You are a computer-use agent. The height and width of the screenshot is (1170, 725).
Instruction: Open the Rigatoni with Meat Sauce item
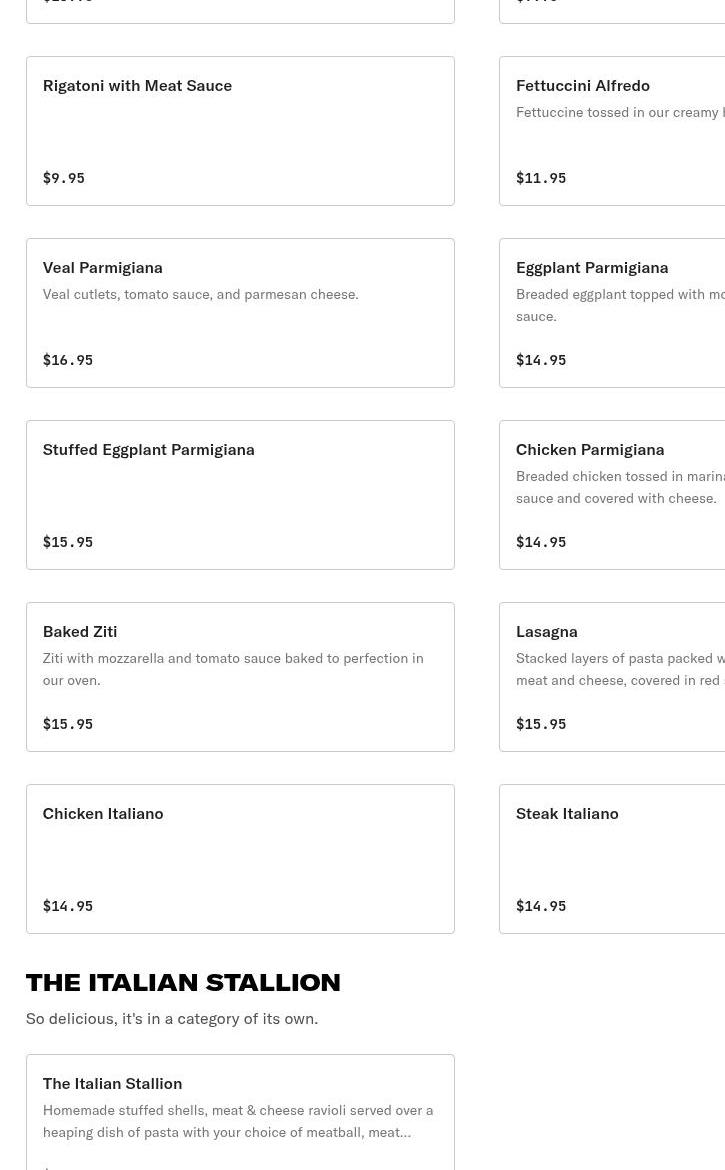pyautogui.click(x=240, y=131)
